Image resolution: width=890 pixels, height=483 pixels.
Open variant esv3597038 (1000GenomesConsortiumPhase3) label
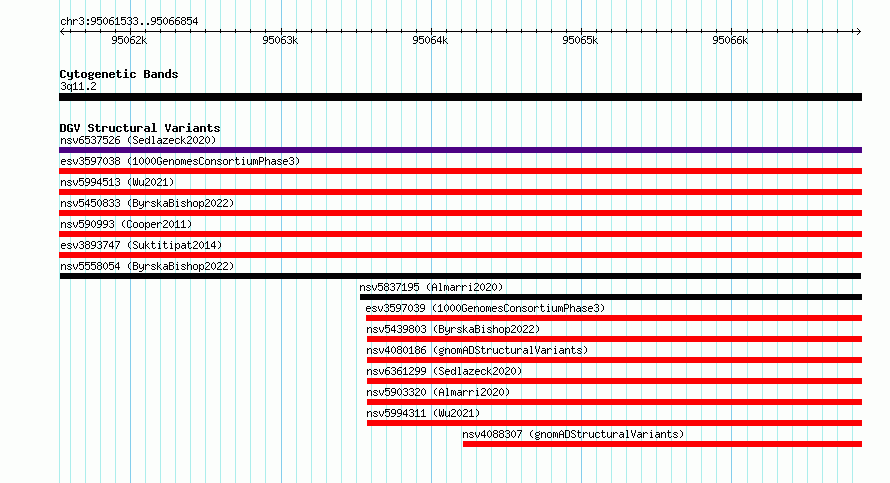tap(180, 161)
